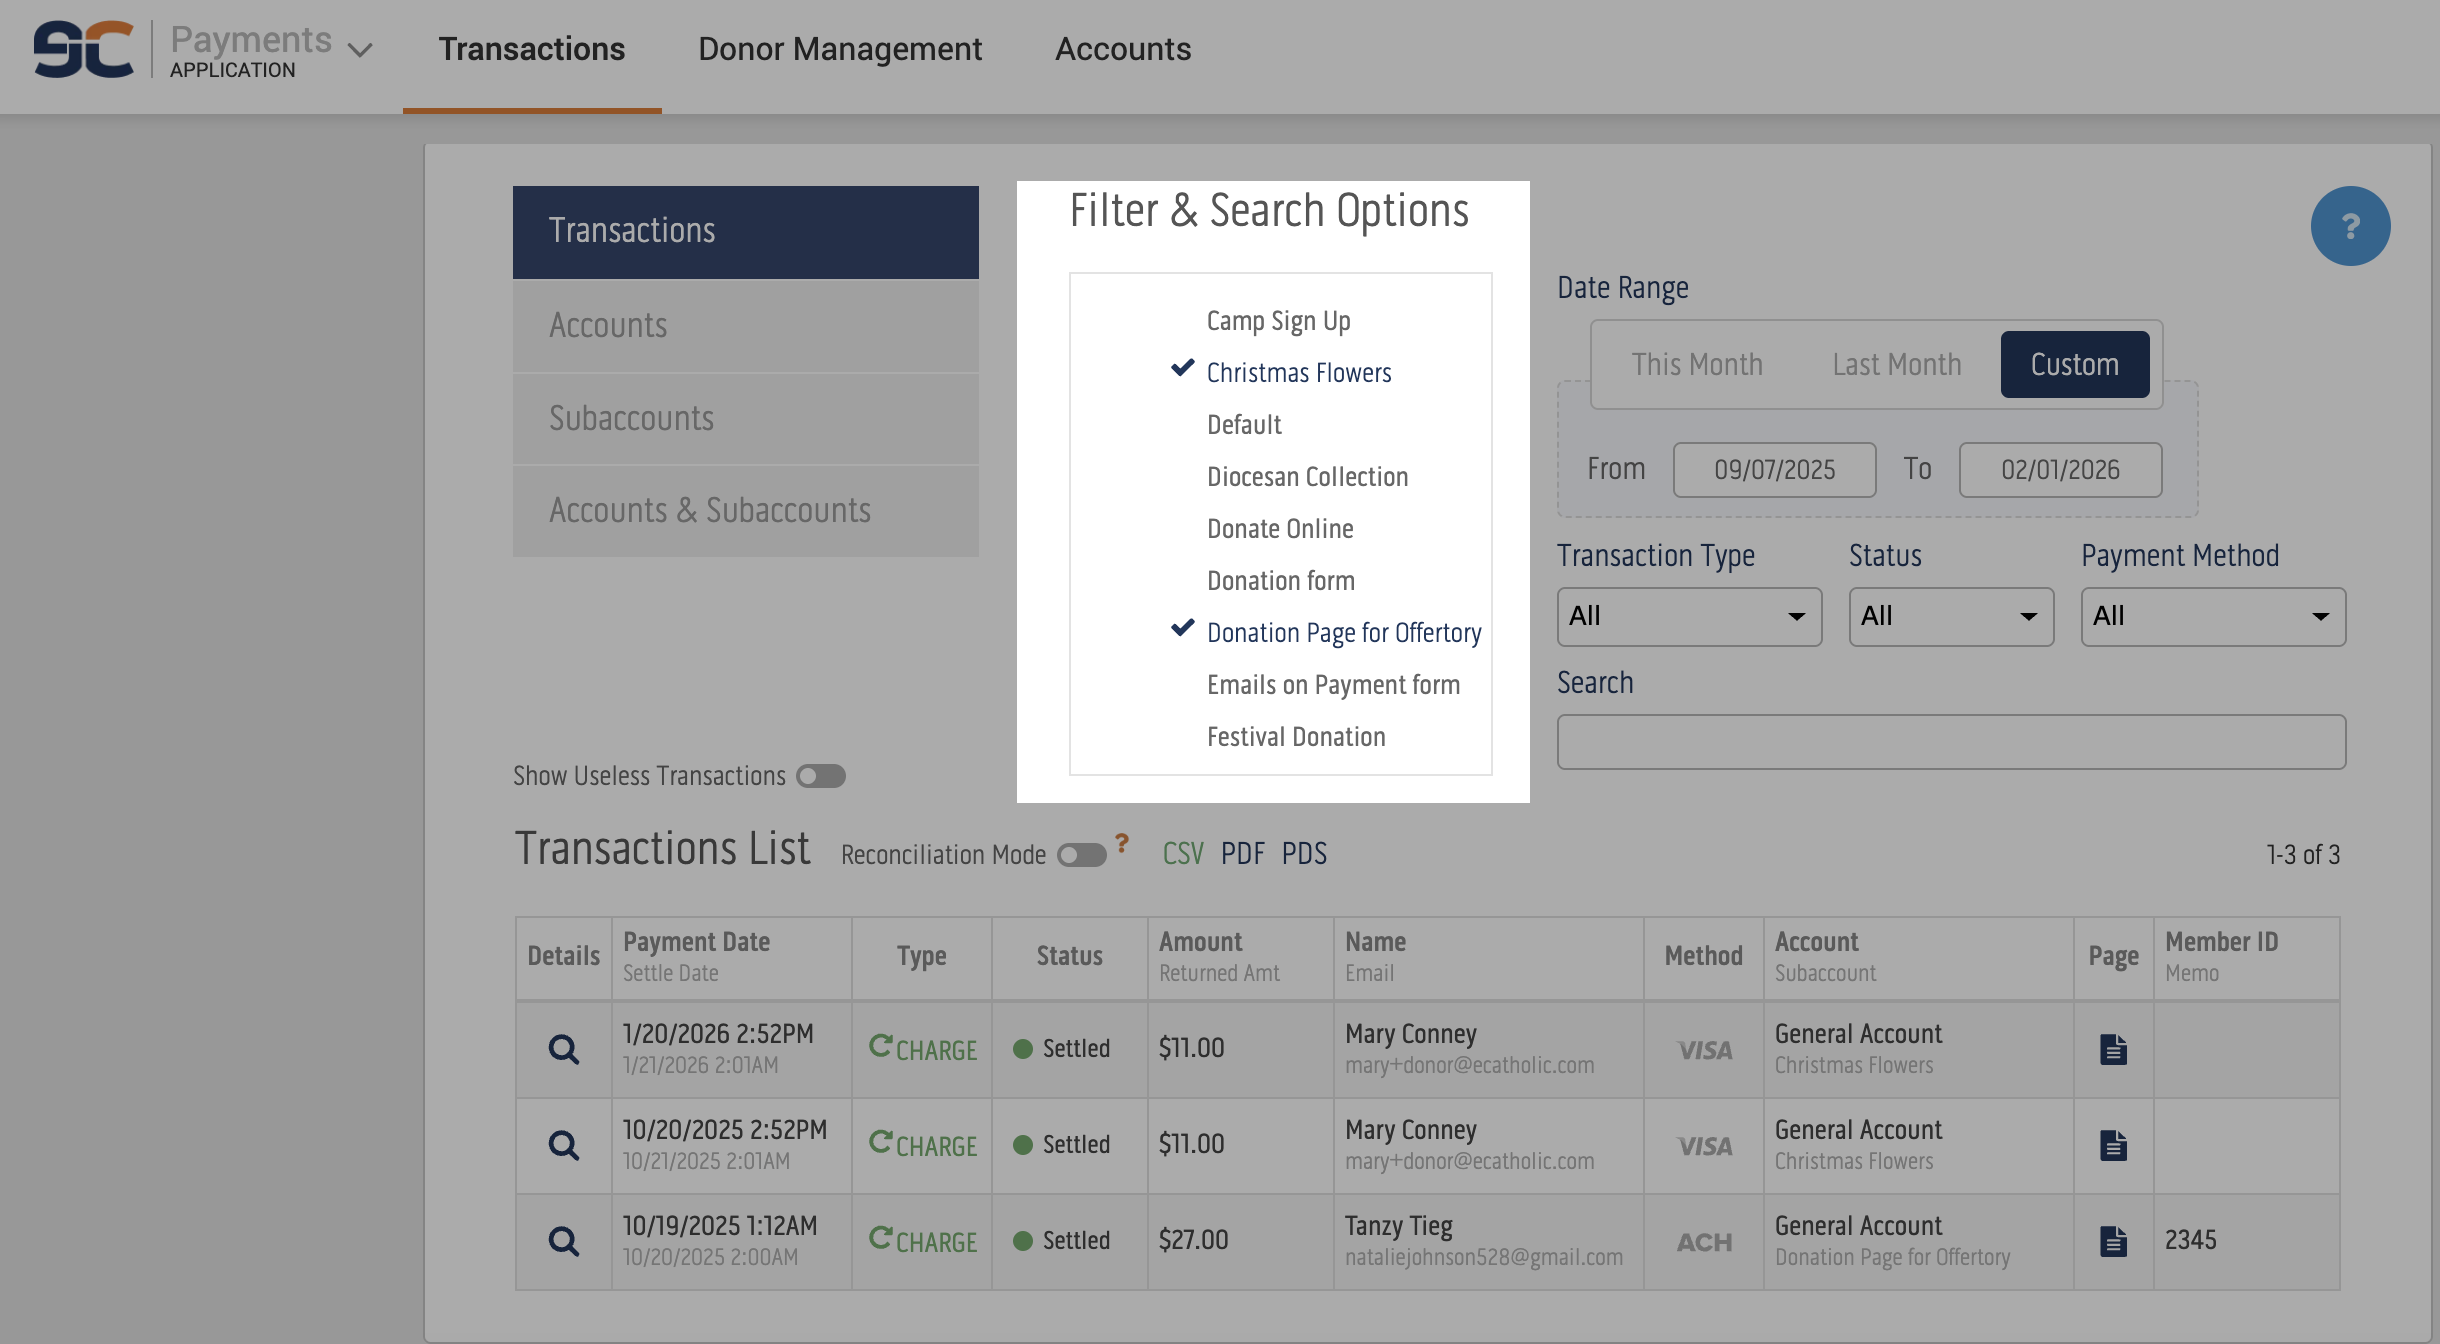Open details magnifier for Tanzy Tieg transaction
Viewport: 2440px width, 1344px height.
click(x=563, y=1241)
